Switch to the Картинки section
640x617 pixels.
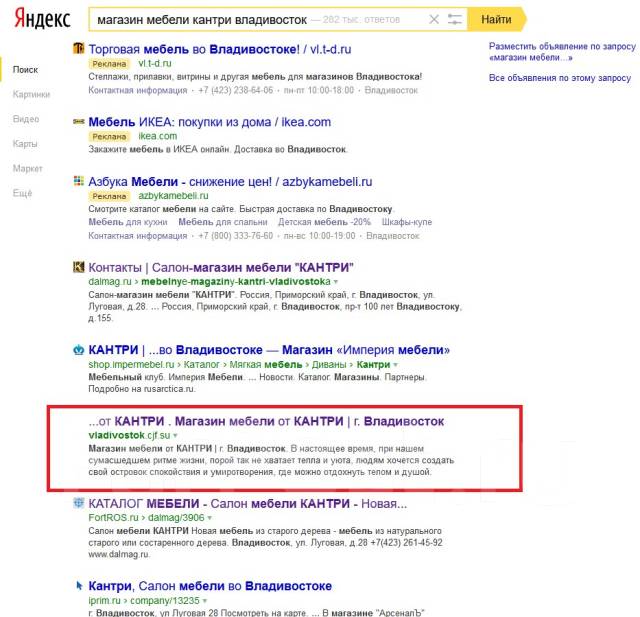tap(31, 94)
